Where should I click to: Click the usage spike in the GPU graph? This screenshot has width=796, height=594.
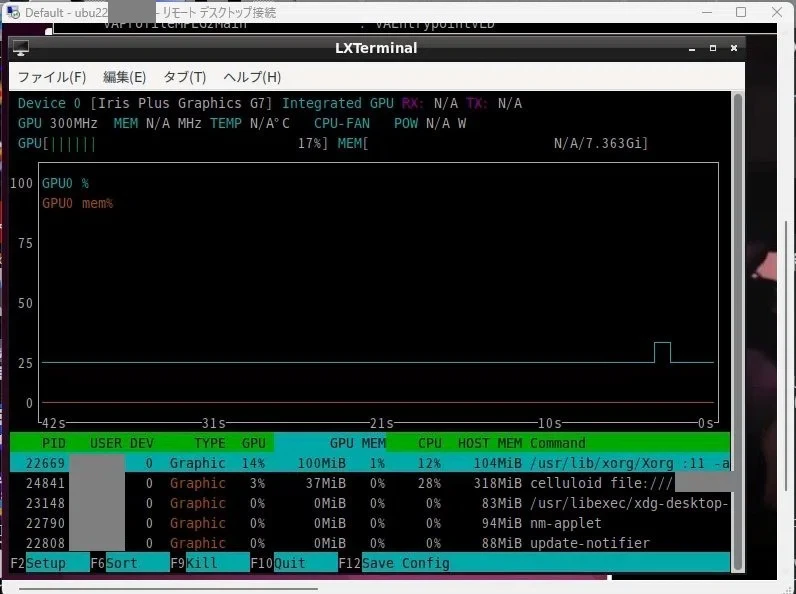click(x=662, y=352)
